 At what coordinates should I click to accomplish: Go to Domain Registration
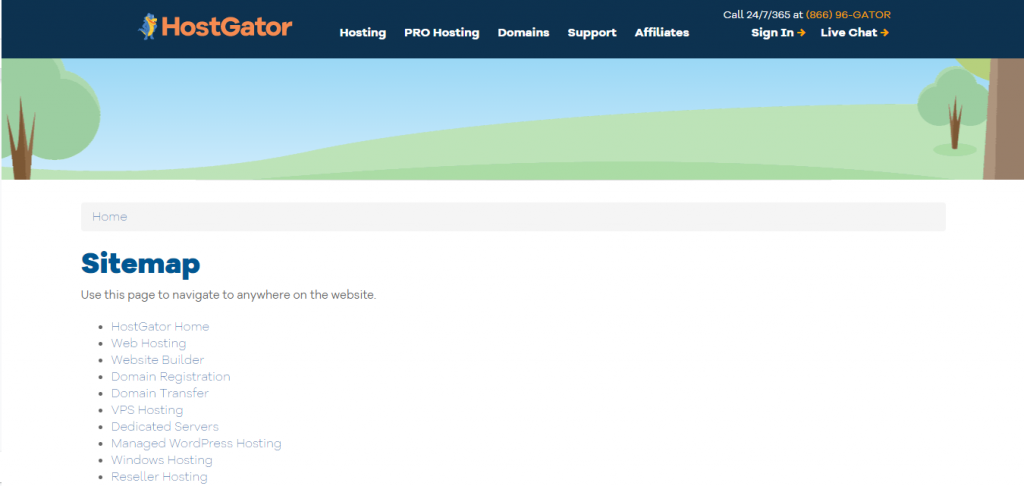(170, 377)
